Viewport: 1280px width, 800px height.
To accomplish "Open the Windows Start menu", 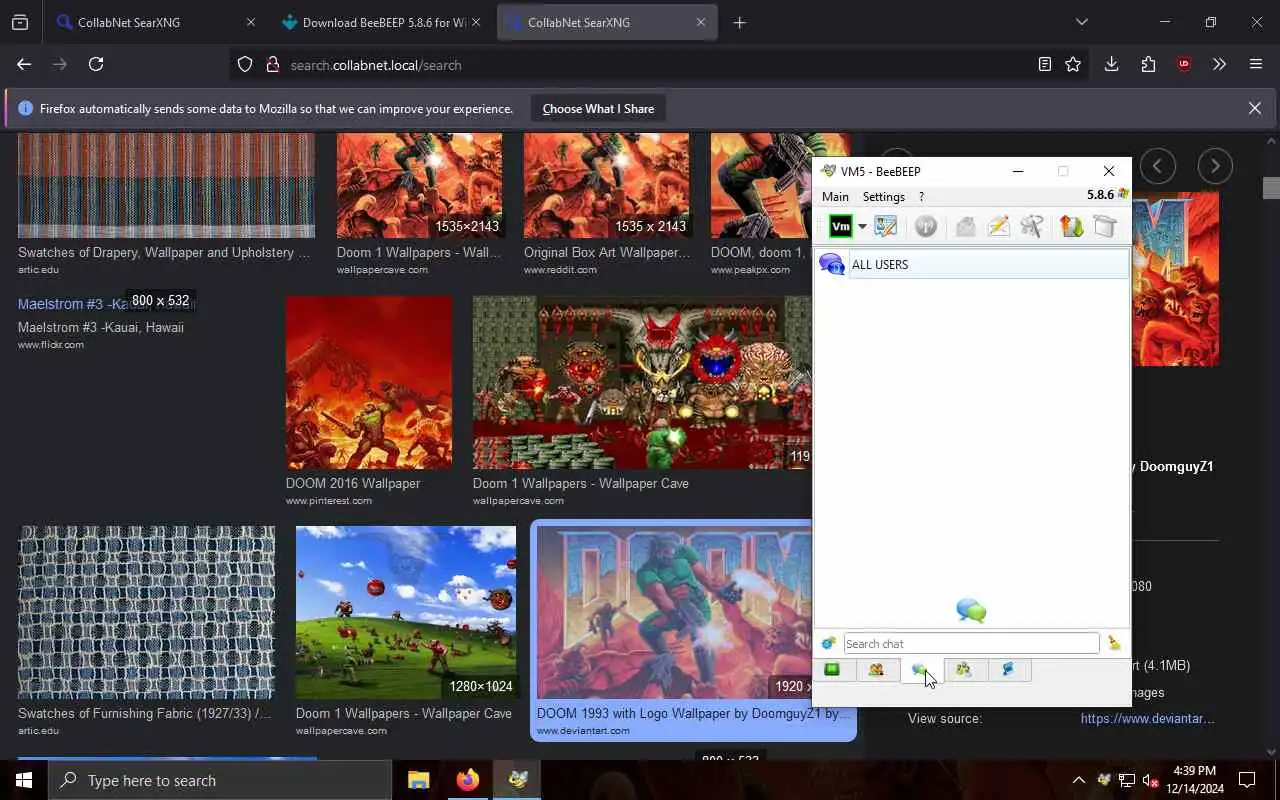I will click(x=24, y=780).
